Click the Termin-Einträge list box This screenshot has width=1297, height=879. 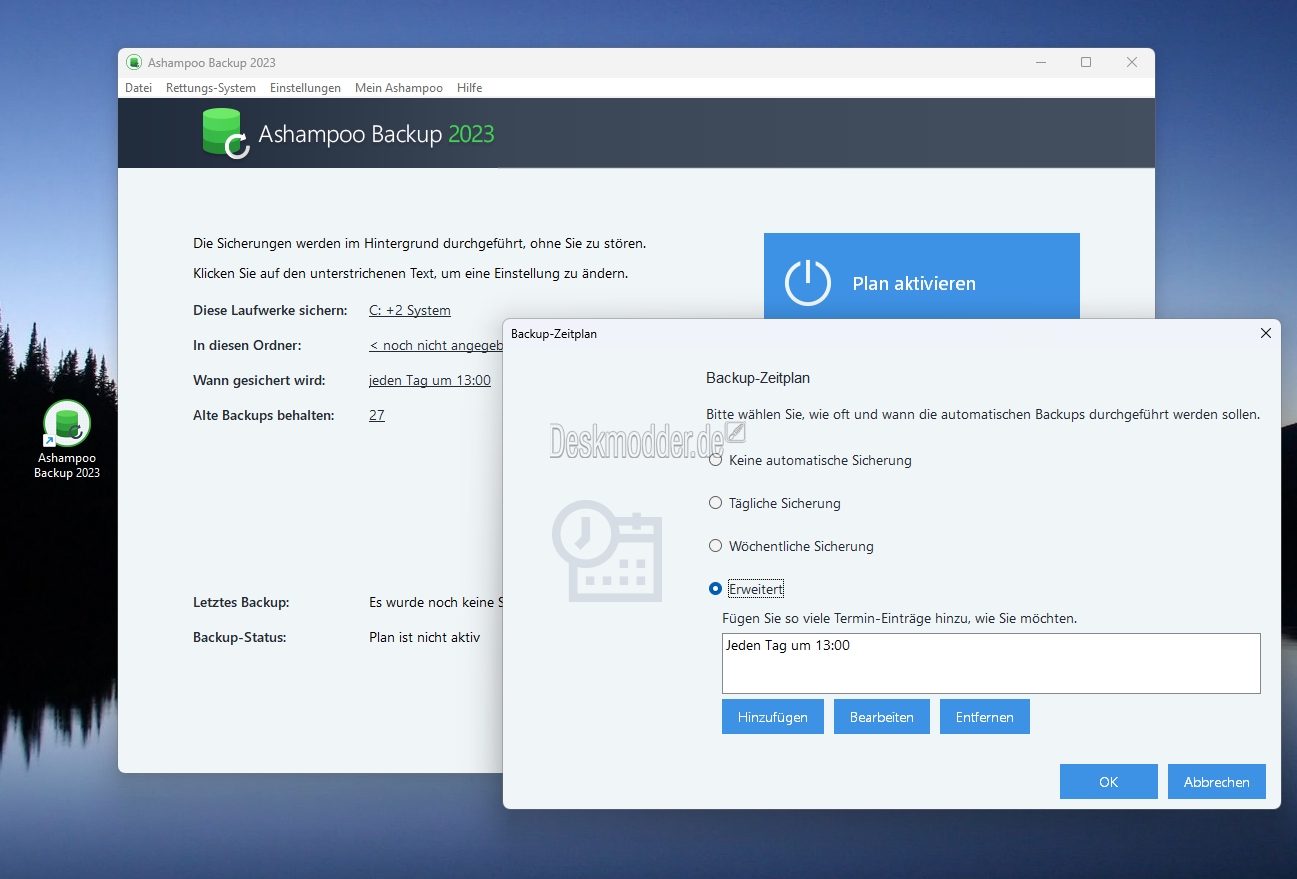(x=991, y=663)
